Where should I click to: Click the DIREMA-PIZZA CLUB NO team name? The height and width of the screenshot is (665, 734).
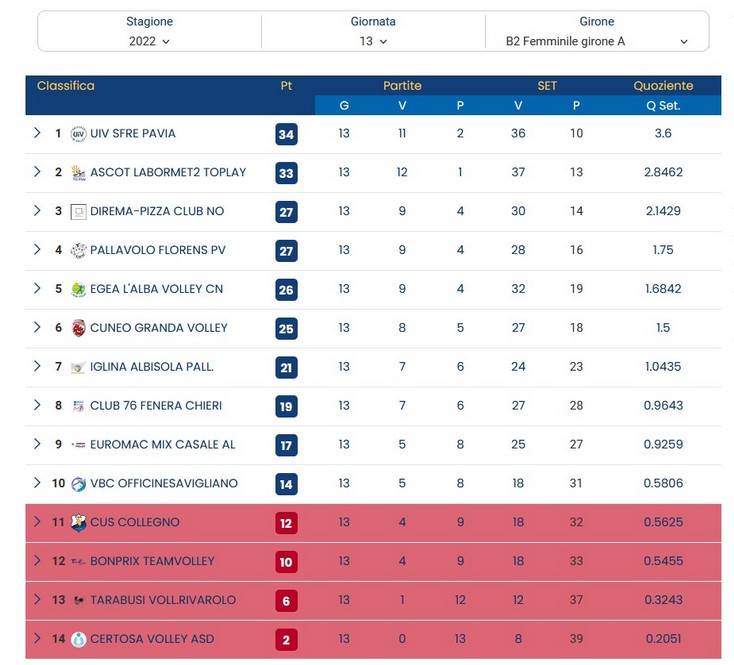pyautogui.click(x=157, y=211)
